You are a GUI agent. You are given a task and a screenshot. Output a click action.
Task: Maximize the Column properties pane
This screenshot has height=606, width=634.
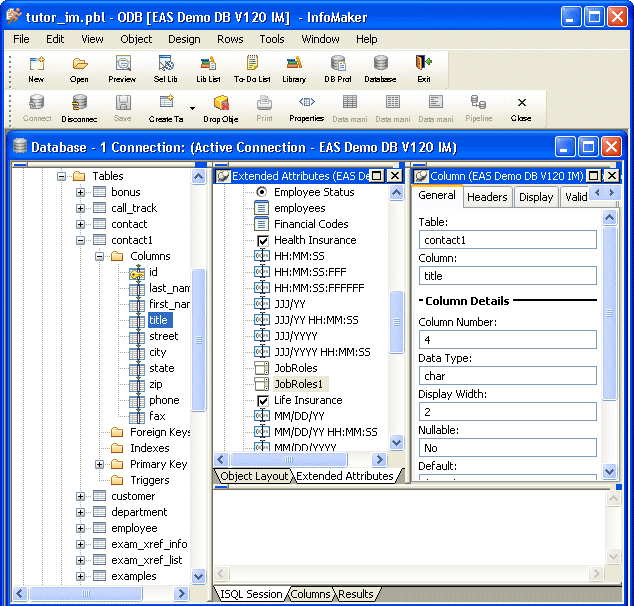tap(594, 176)
